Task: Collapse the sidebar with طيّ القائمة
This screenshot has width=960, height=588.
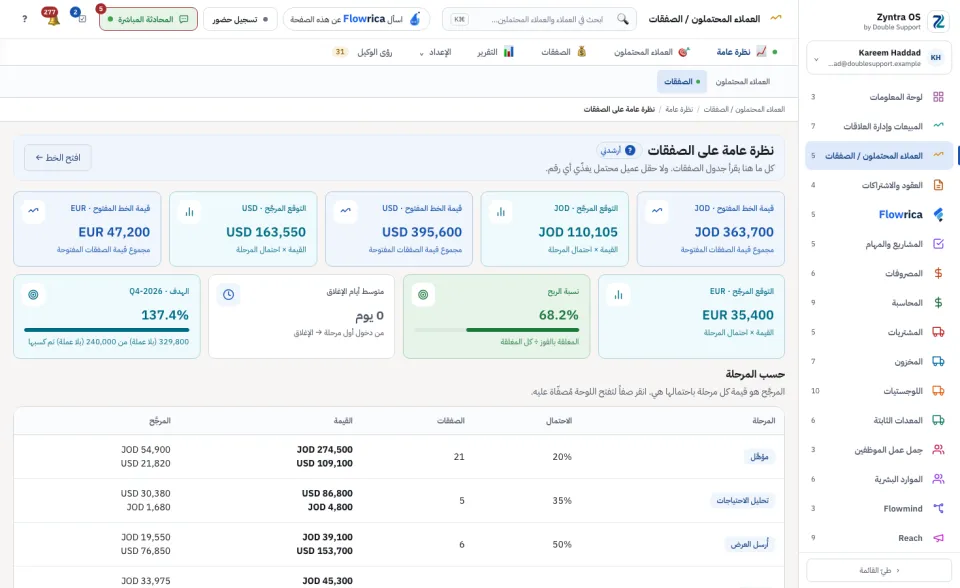Action: coord(879,570)
